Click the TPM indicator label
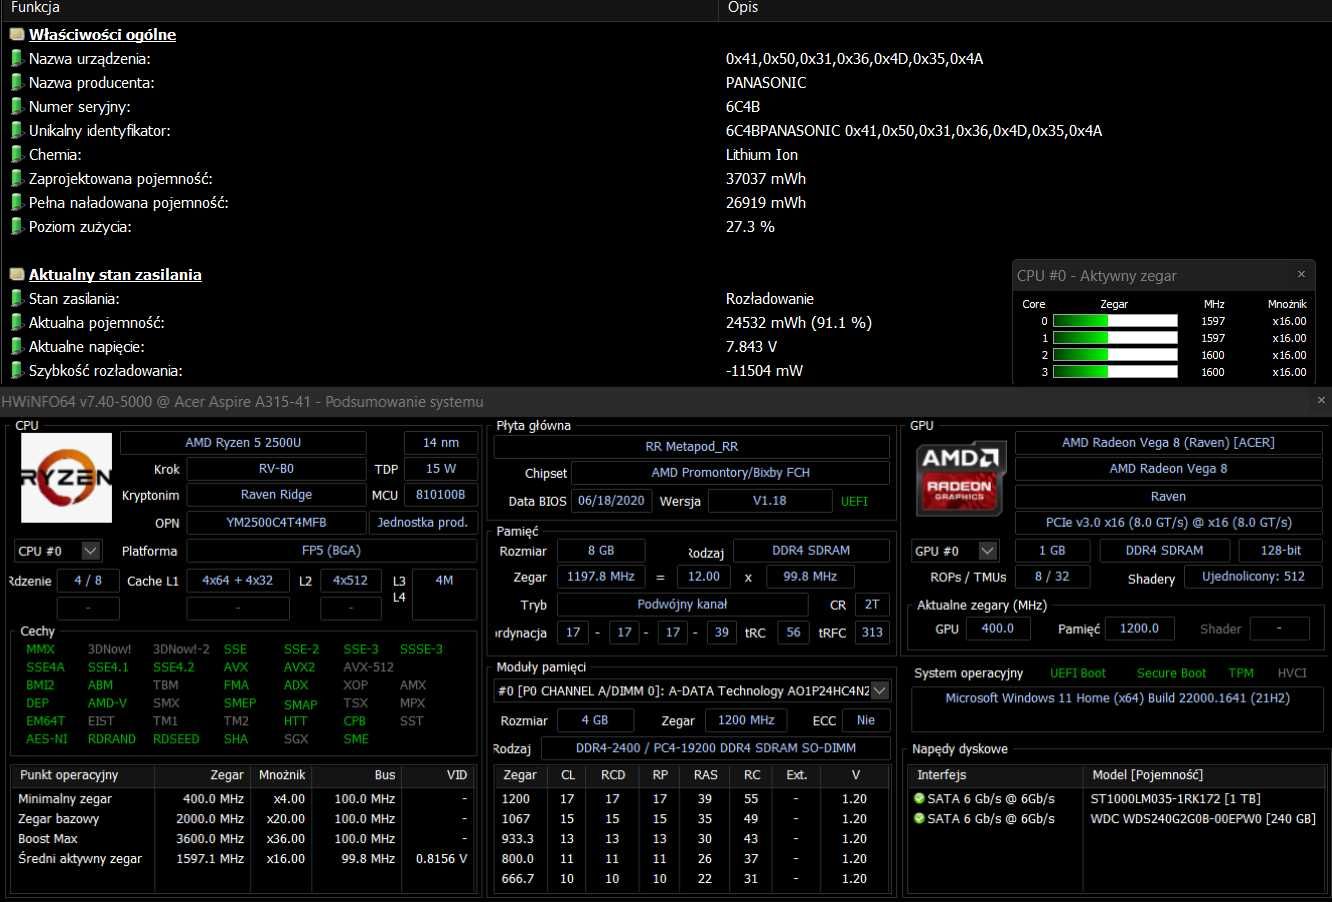The width and height of the screenshot is (1332, 902). (1241, 673)
